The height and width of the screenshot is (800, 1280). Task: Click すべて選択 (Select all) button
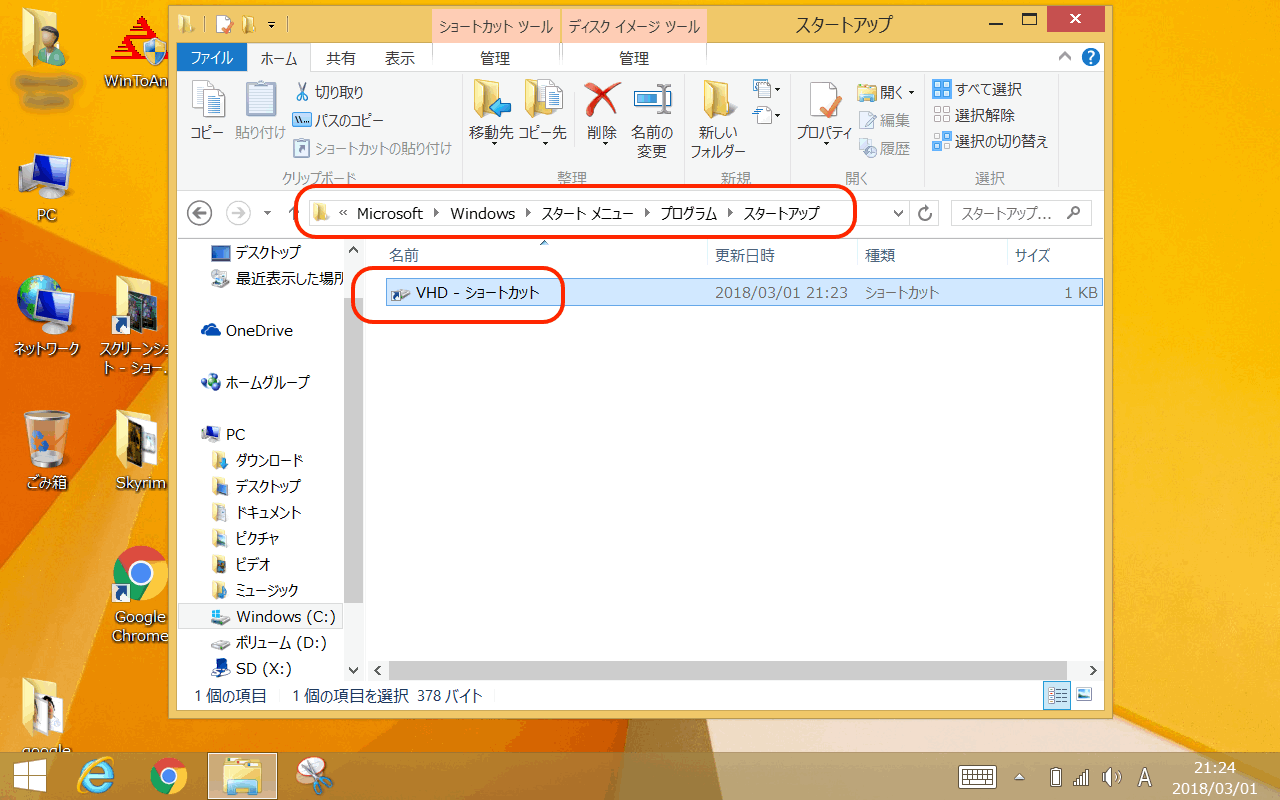[x=977, y=89]
